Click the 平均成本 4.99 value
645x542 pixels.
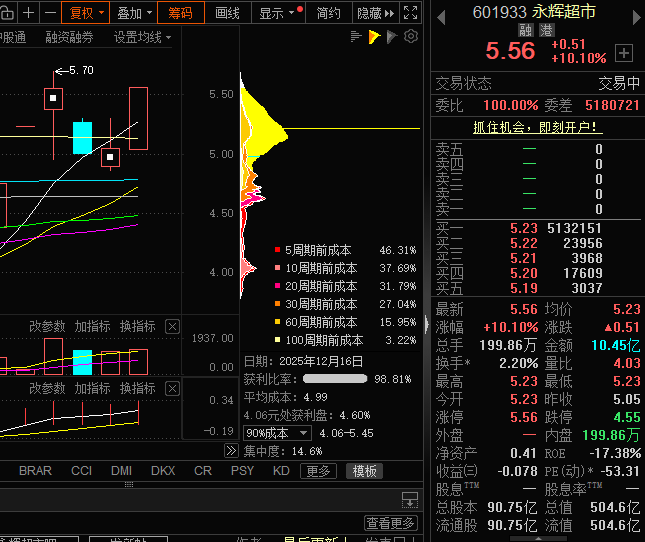click(x=316, y=397)
